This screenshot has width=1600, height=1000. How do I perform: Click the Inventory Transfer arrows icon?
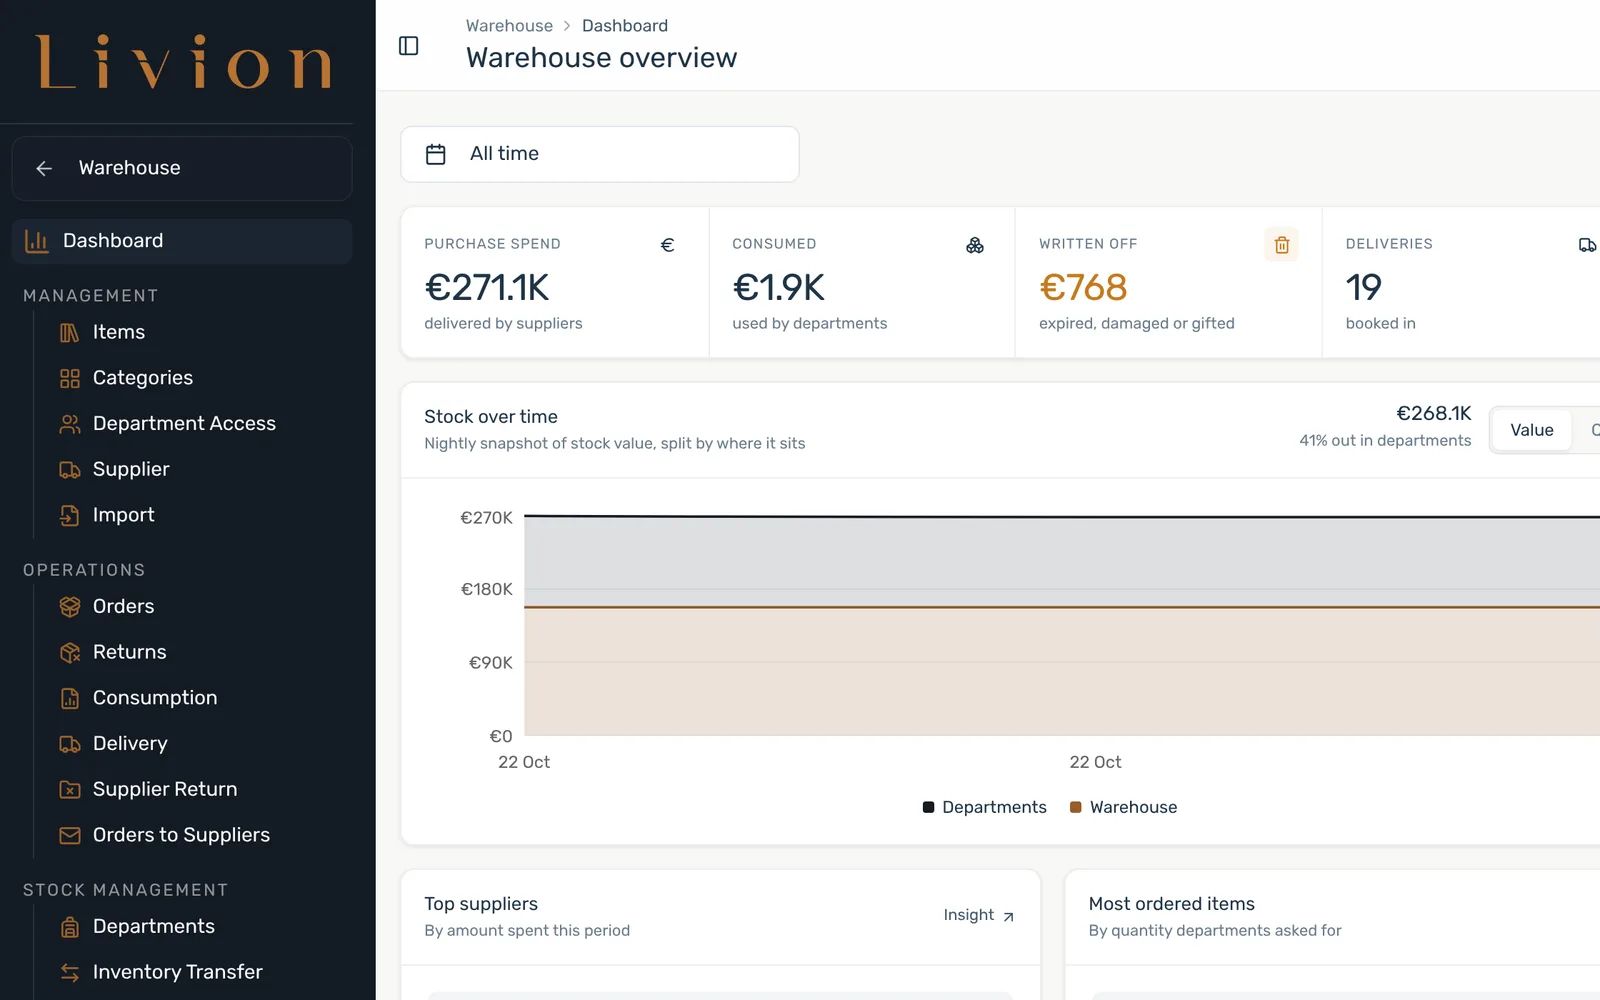coord(69,973)
